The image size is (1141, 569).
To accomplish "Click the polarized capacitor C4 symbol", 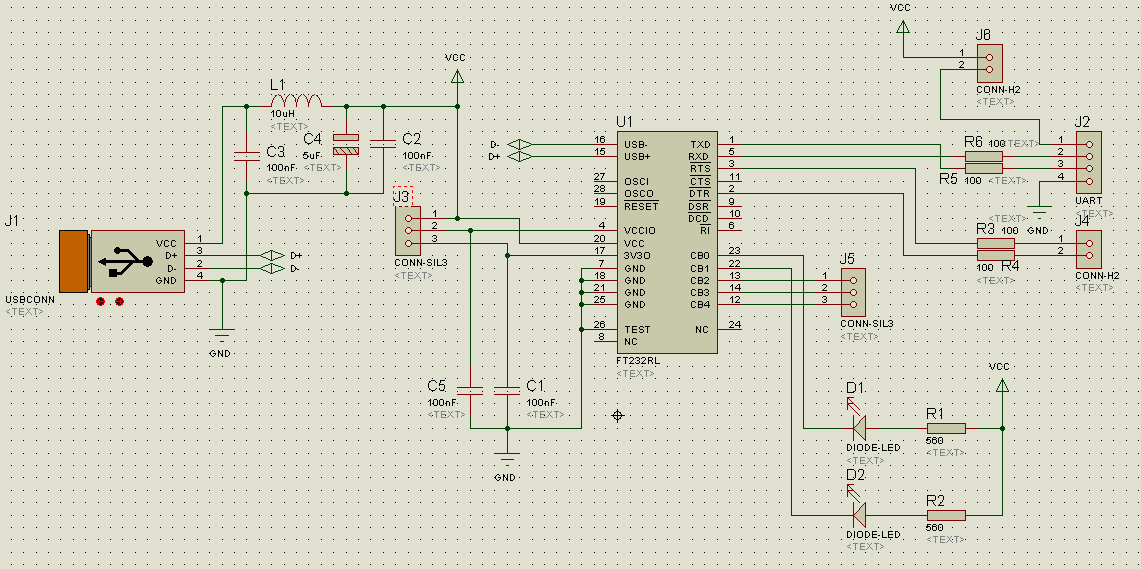I will click(x=346, y=145).
